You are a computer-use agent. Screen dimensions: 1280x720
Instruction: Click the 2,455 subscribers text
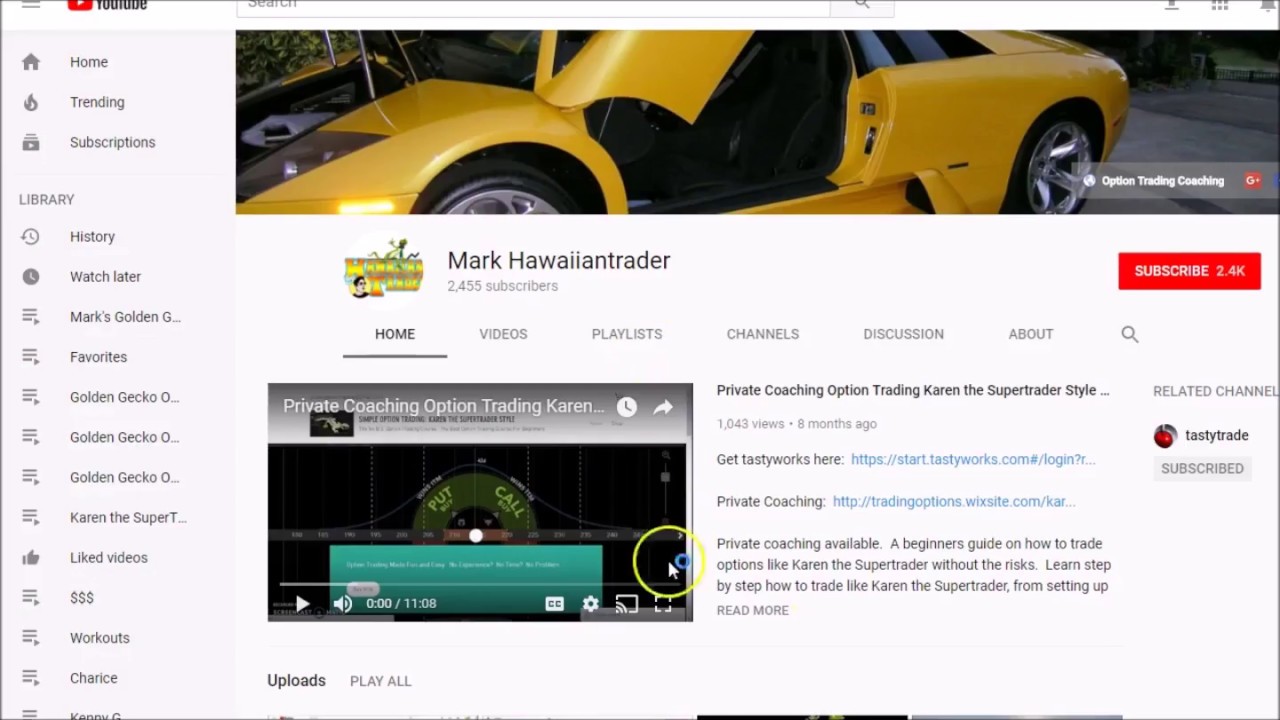pyautogui.click(x=502, y=286)
